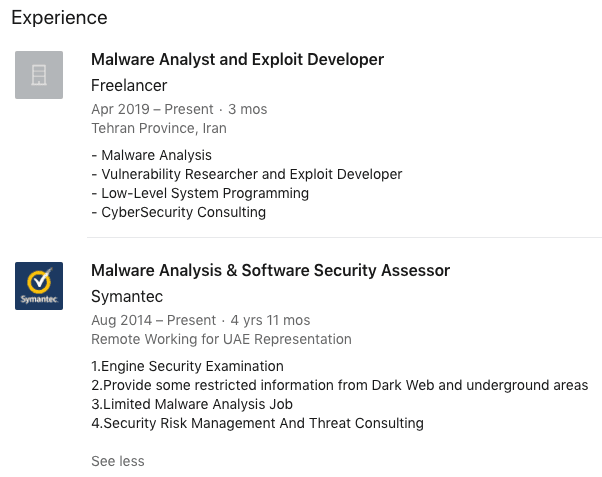
Task: Click the Tehran Province, Iran location
Action: tap(159, 128)
